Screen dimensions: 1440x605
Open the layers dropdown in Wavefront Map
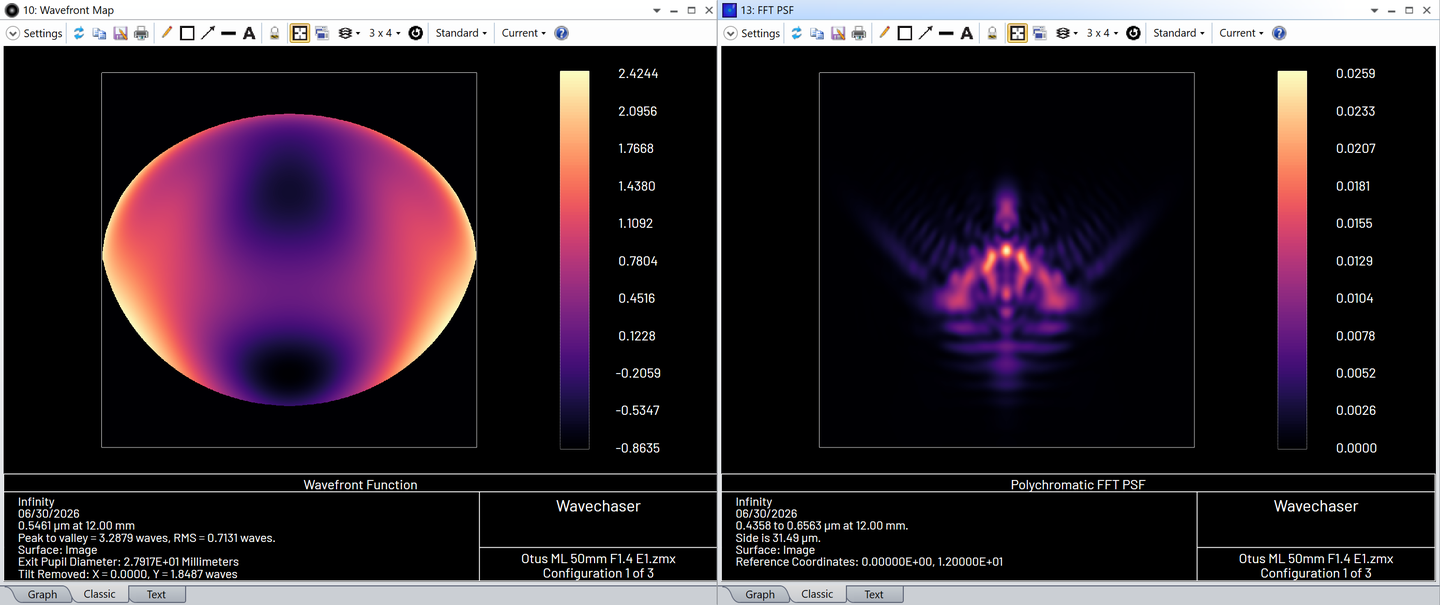(x=348, y=33)
